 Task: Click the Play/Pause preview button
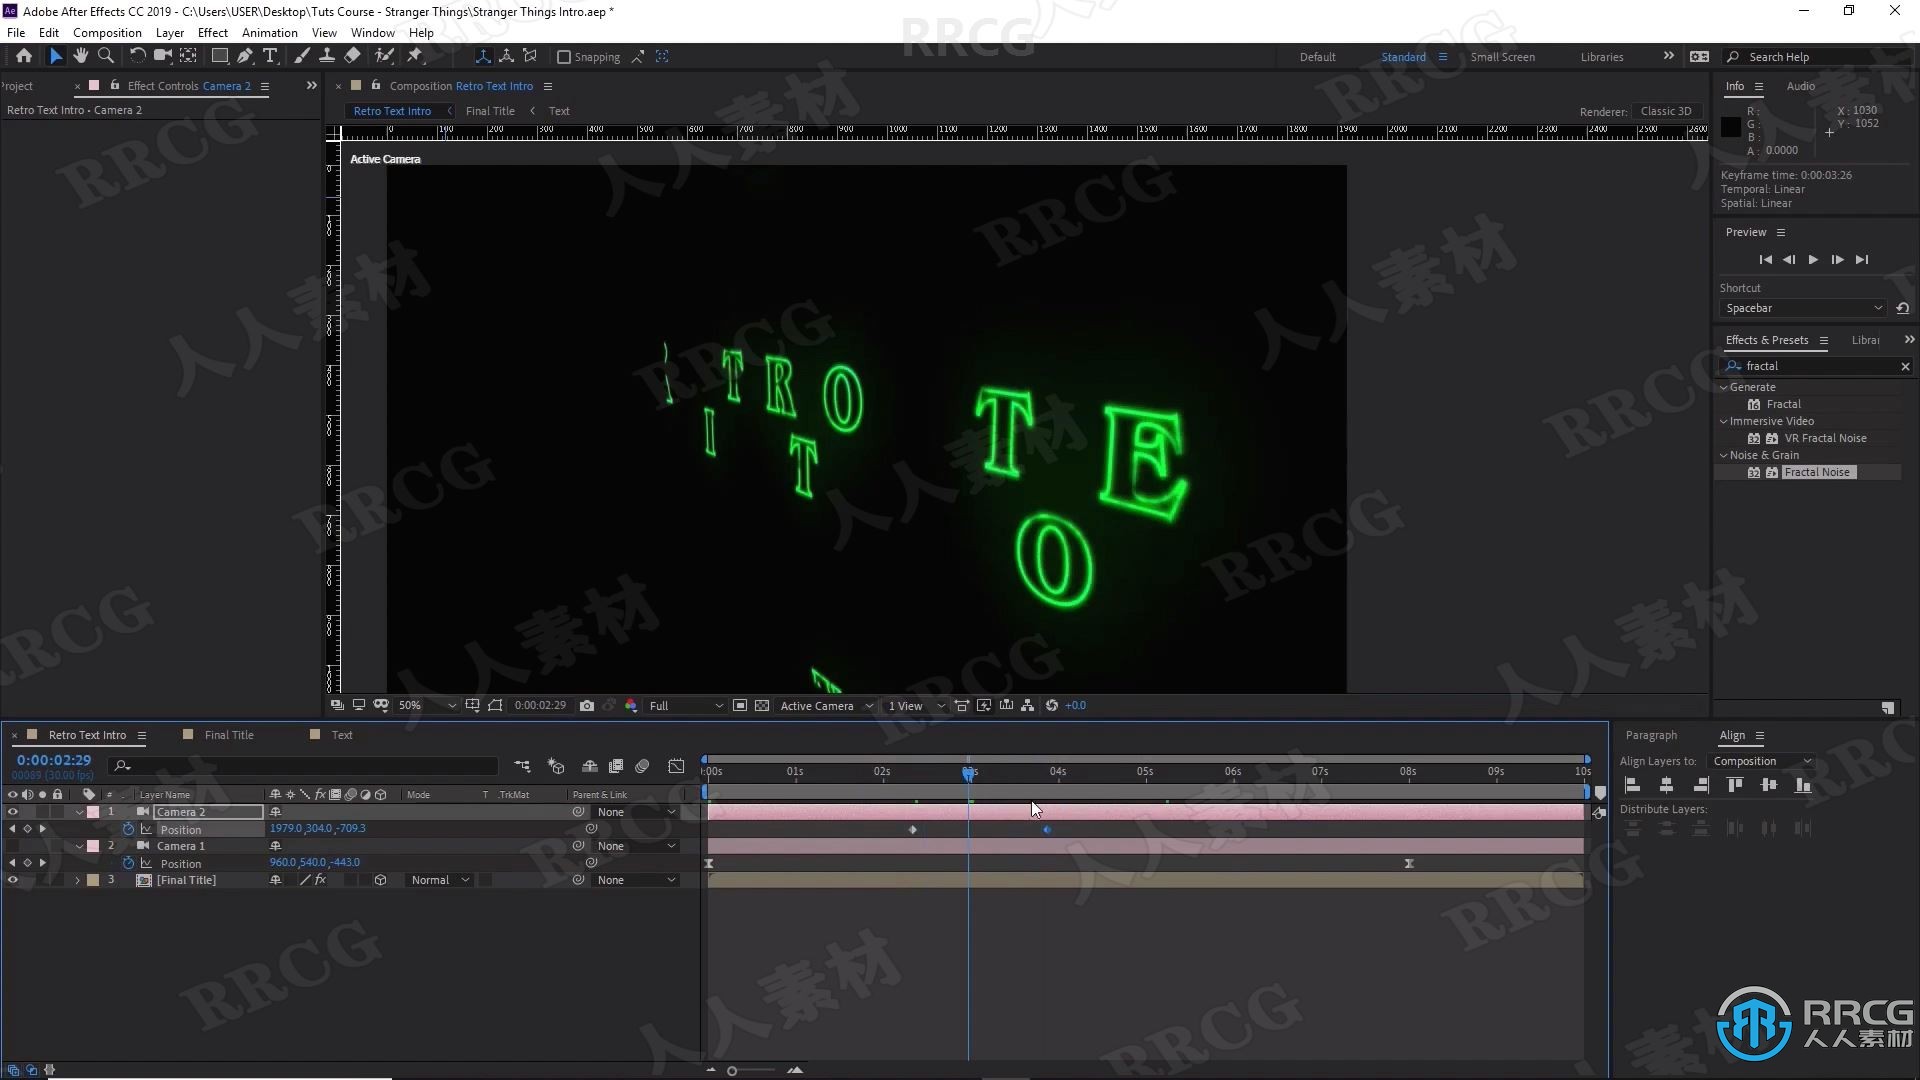click(x=1812, y=260)
